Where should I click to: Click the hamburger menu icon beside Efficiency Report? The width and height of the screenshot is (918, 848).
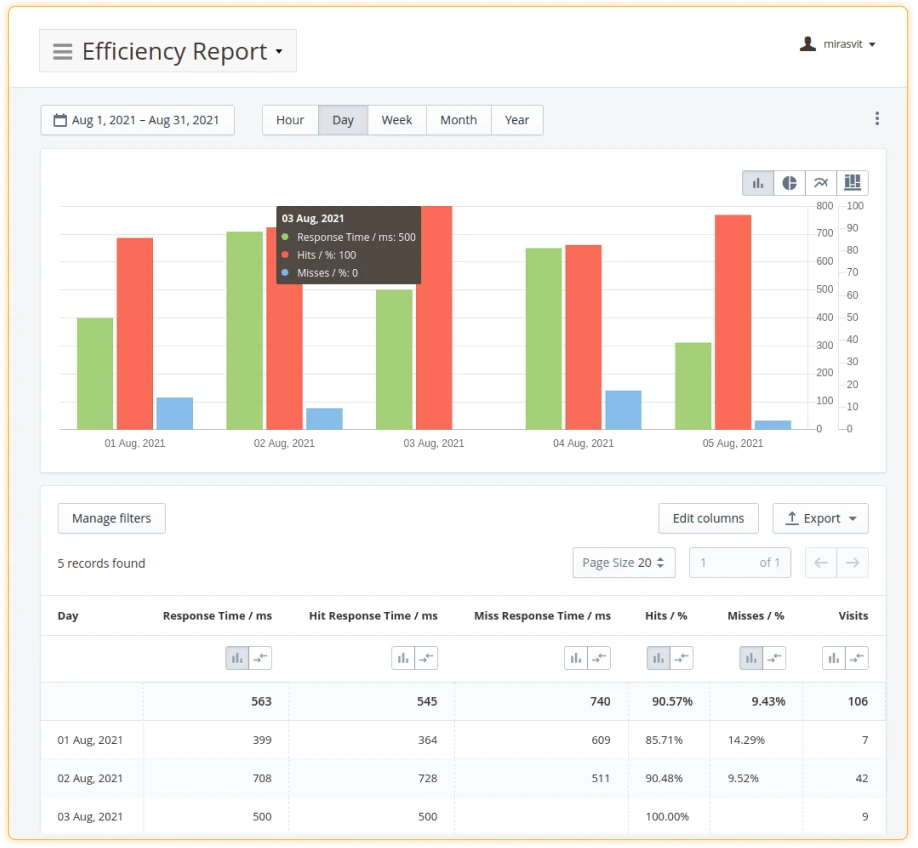[x=62, y=52]
